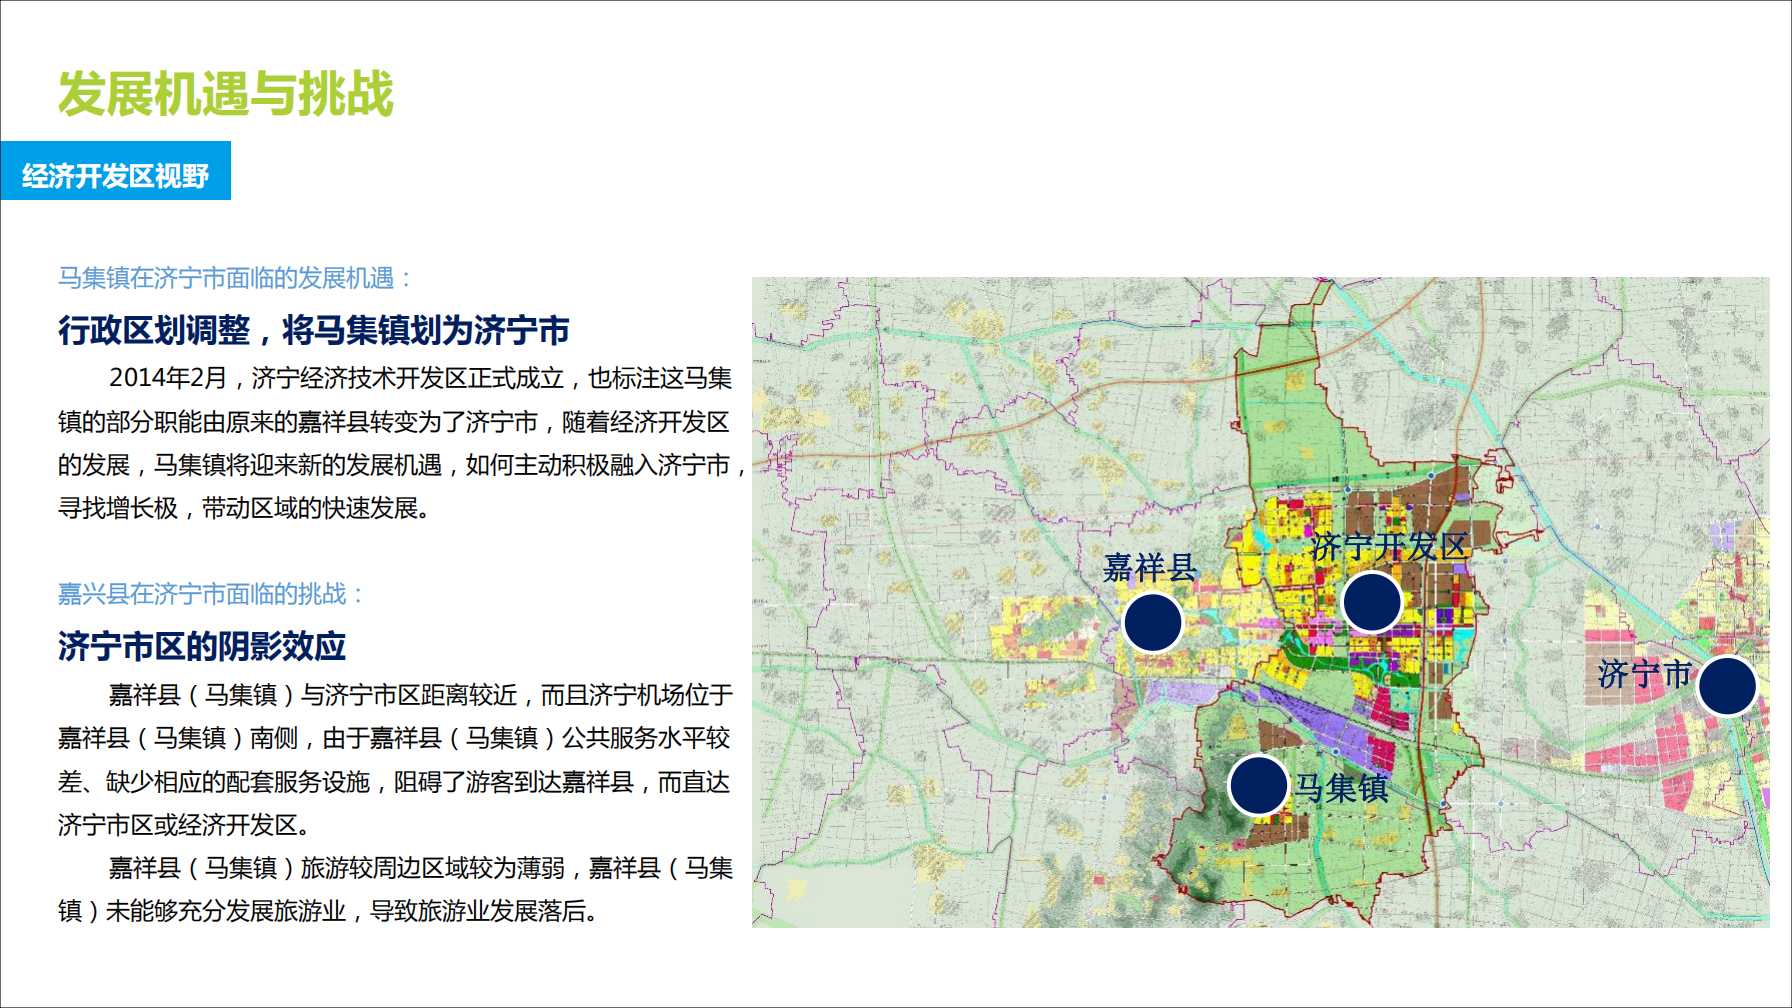The width and height of the screenshot is (1792, 1008).
Task: Click the subheading 马集镇在济宁市面临的发展机遇
Action: [x=235, y=278]
